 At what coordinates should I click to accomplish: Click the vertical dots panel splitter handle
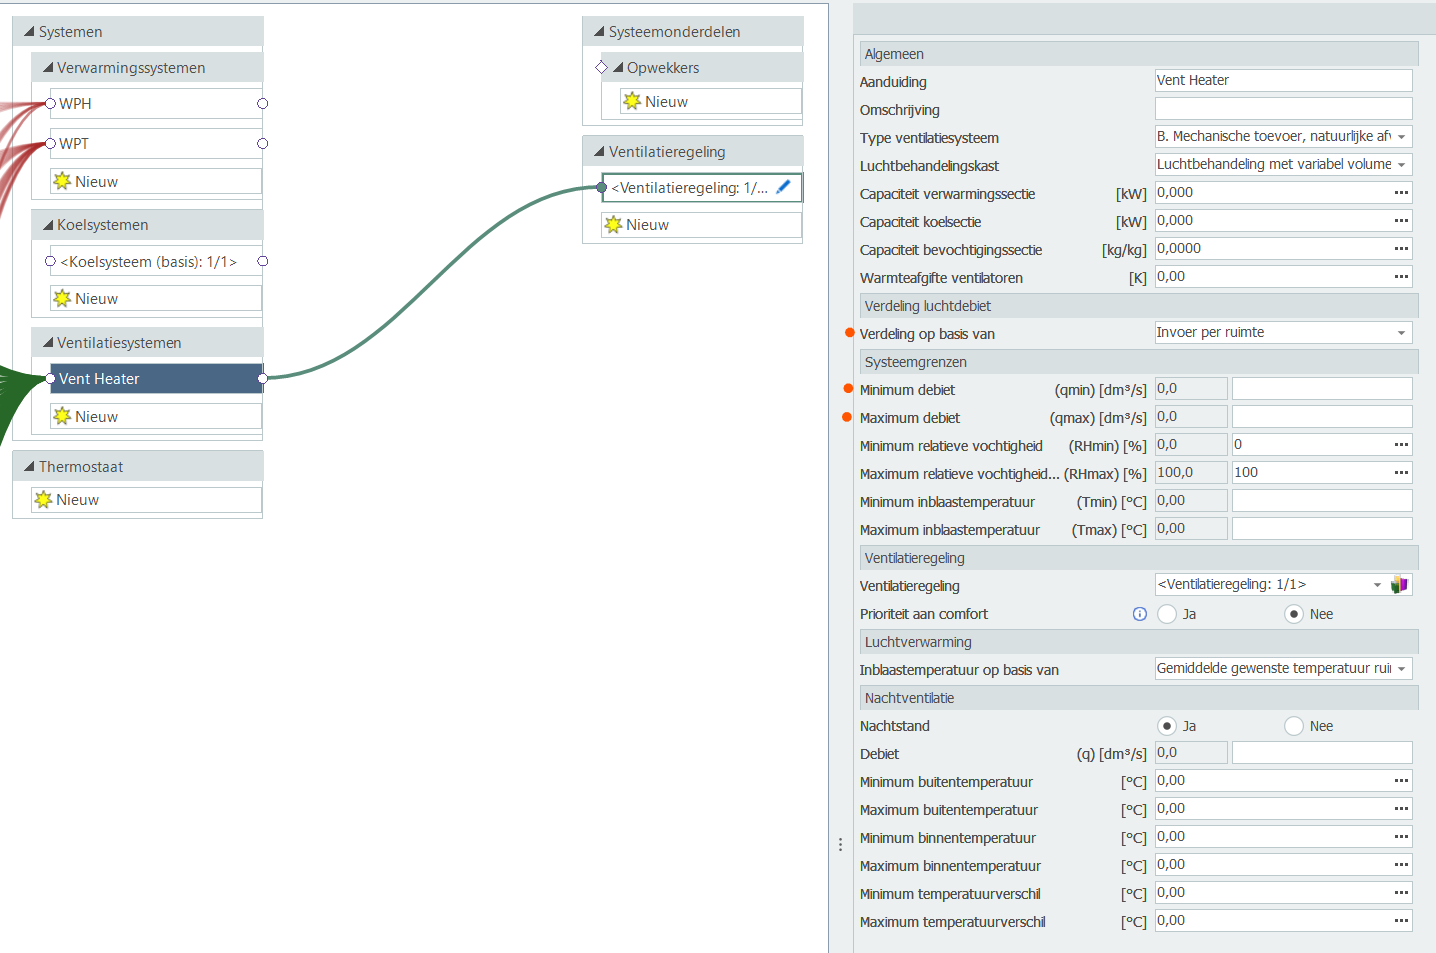pyautogui.click(x=840, y=845)
